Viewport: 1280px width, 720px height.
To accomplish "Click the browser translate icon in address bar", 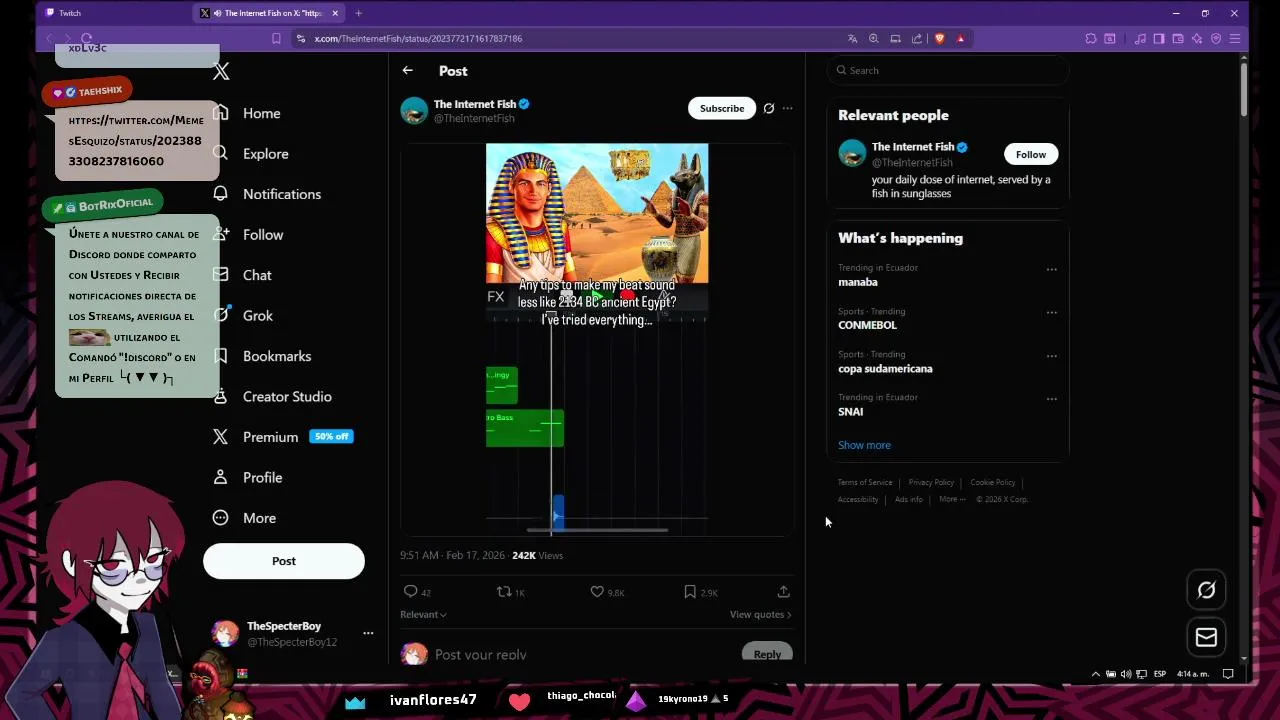I will pyautogui.click(x=852, y=38).
